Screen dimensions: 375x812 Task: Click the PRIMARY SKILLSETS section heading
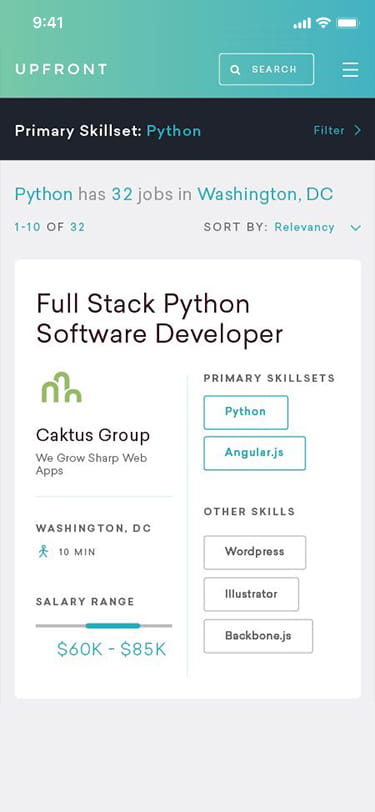[269, 378]
